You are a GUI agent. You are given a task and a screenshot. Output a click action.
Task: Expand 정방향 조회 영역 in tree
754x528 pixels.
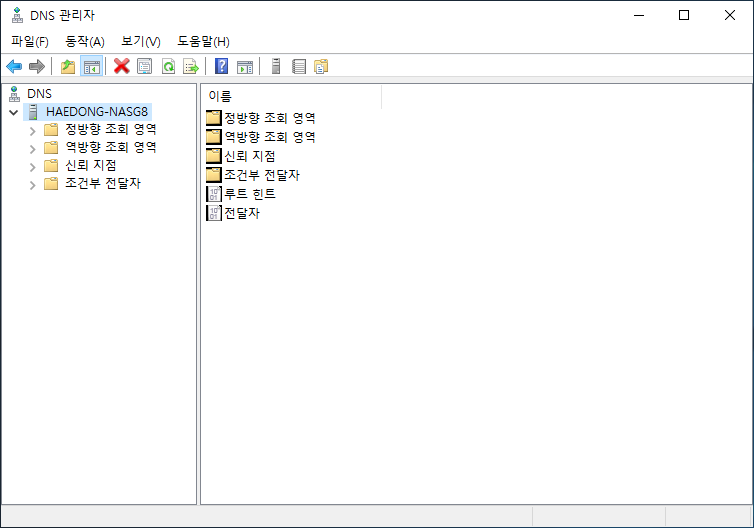click(x=32, y=131)
